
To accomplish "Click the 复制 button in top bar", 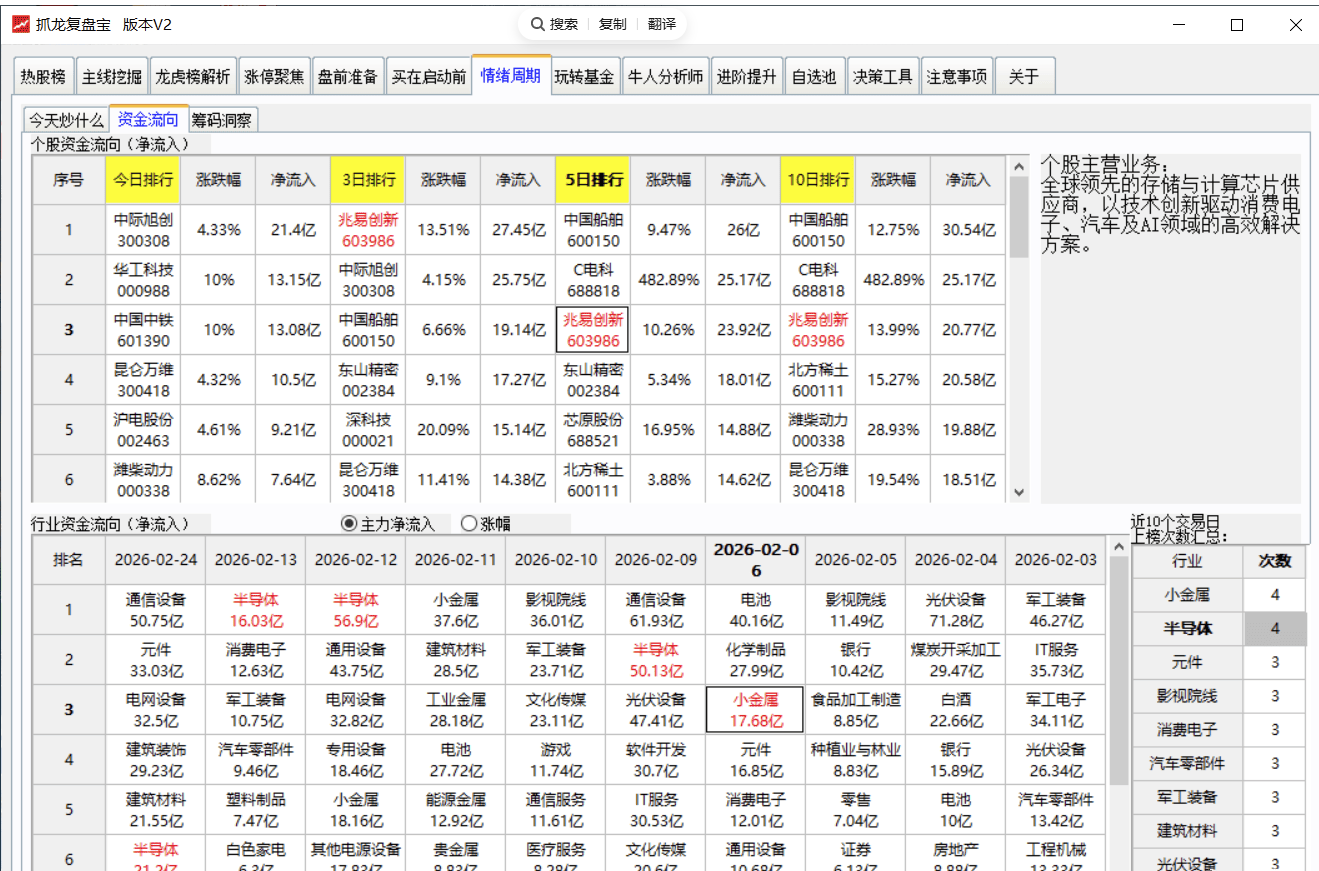I will tap(613, 24).
